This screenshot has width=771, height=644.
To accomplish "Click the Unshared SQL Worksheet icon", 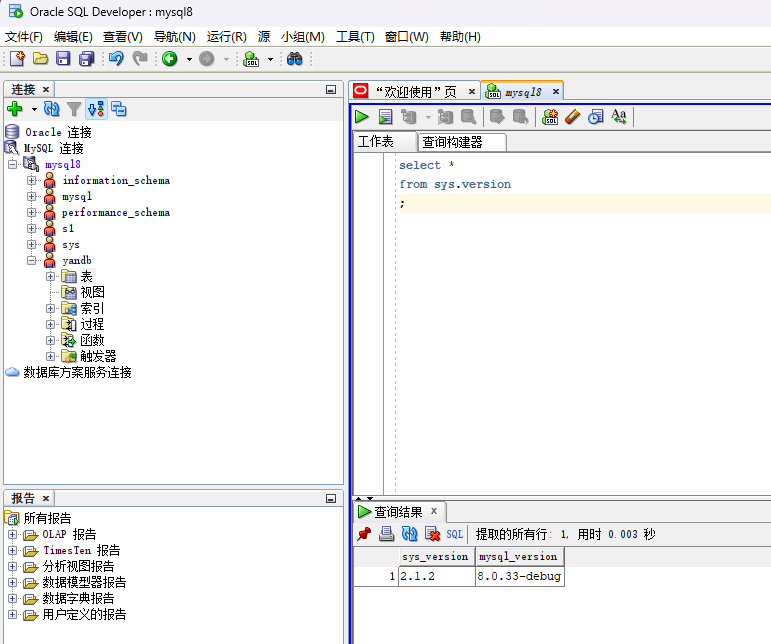I will 550,117.
